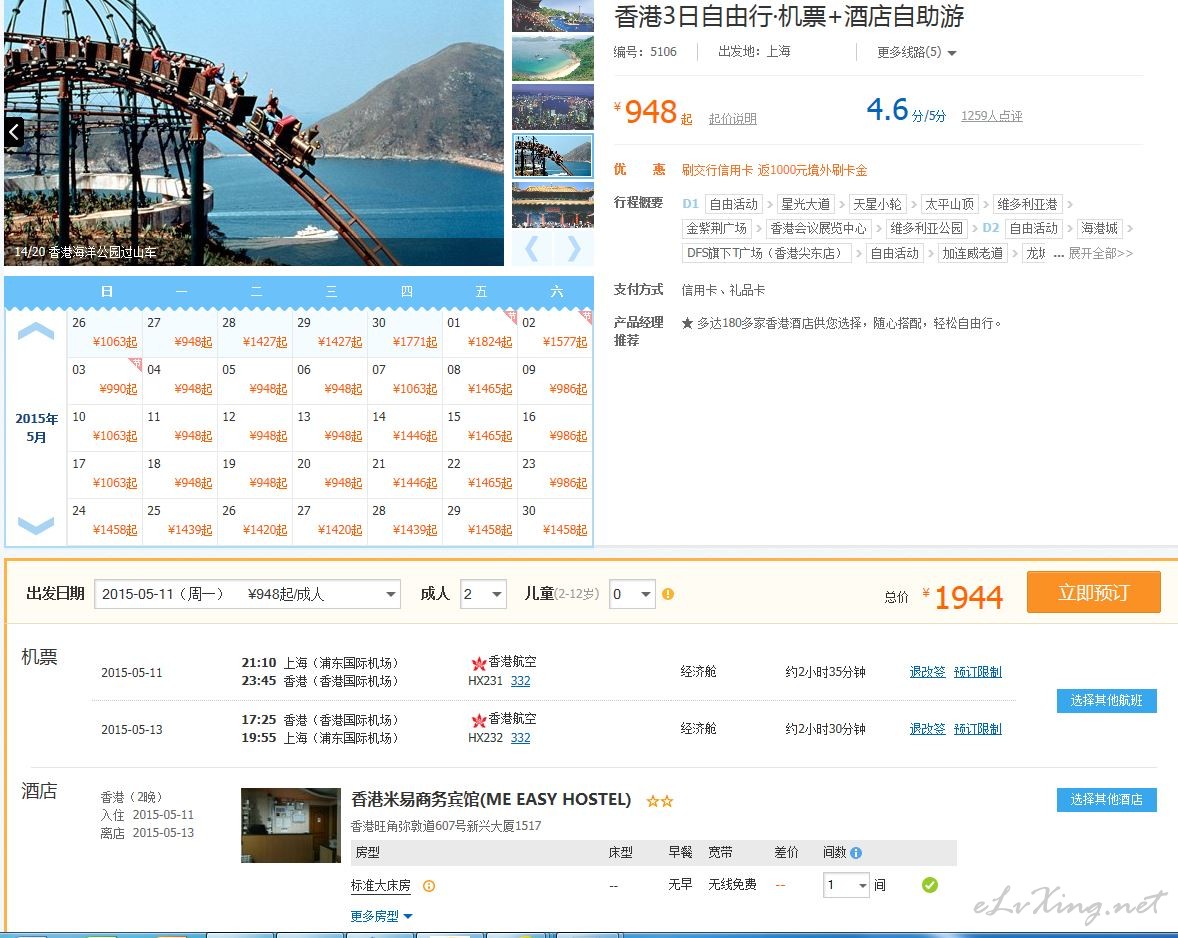
Task: Click the 立即预订 book now button
Action: click(1093, 592)
